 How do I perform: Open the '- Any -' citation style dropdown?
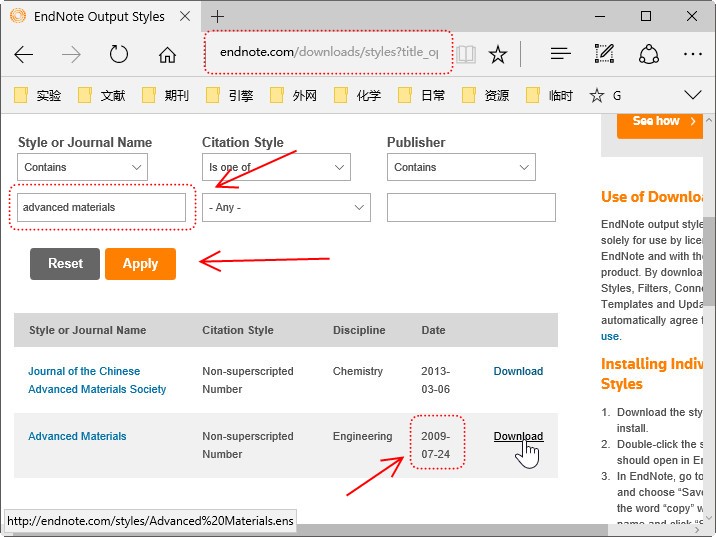[x=286, y=208]
